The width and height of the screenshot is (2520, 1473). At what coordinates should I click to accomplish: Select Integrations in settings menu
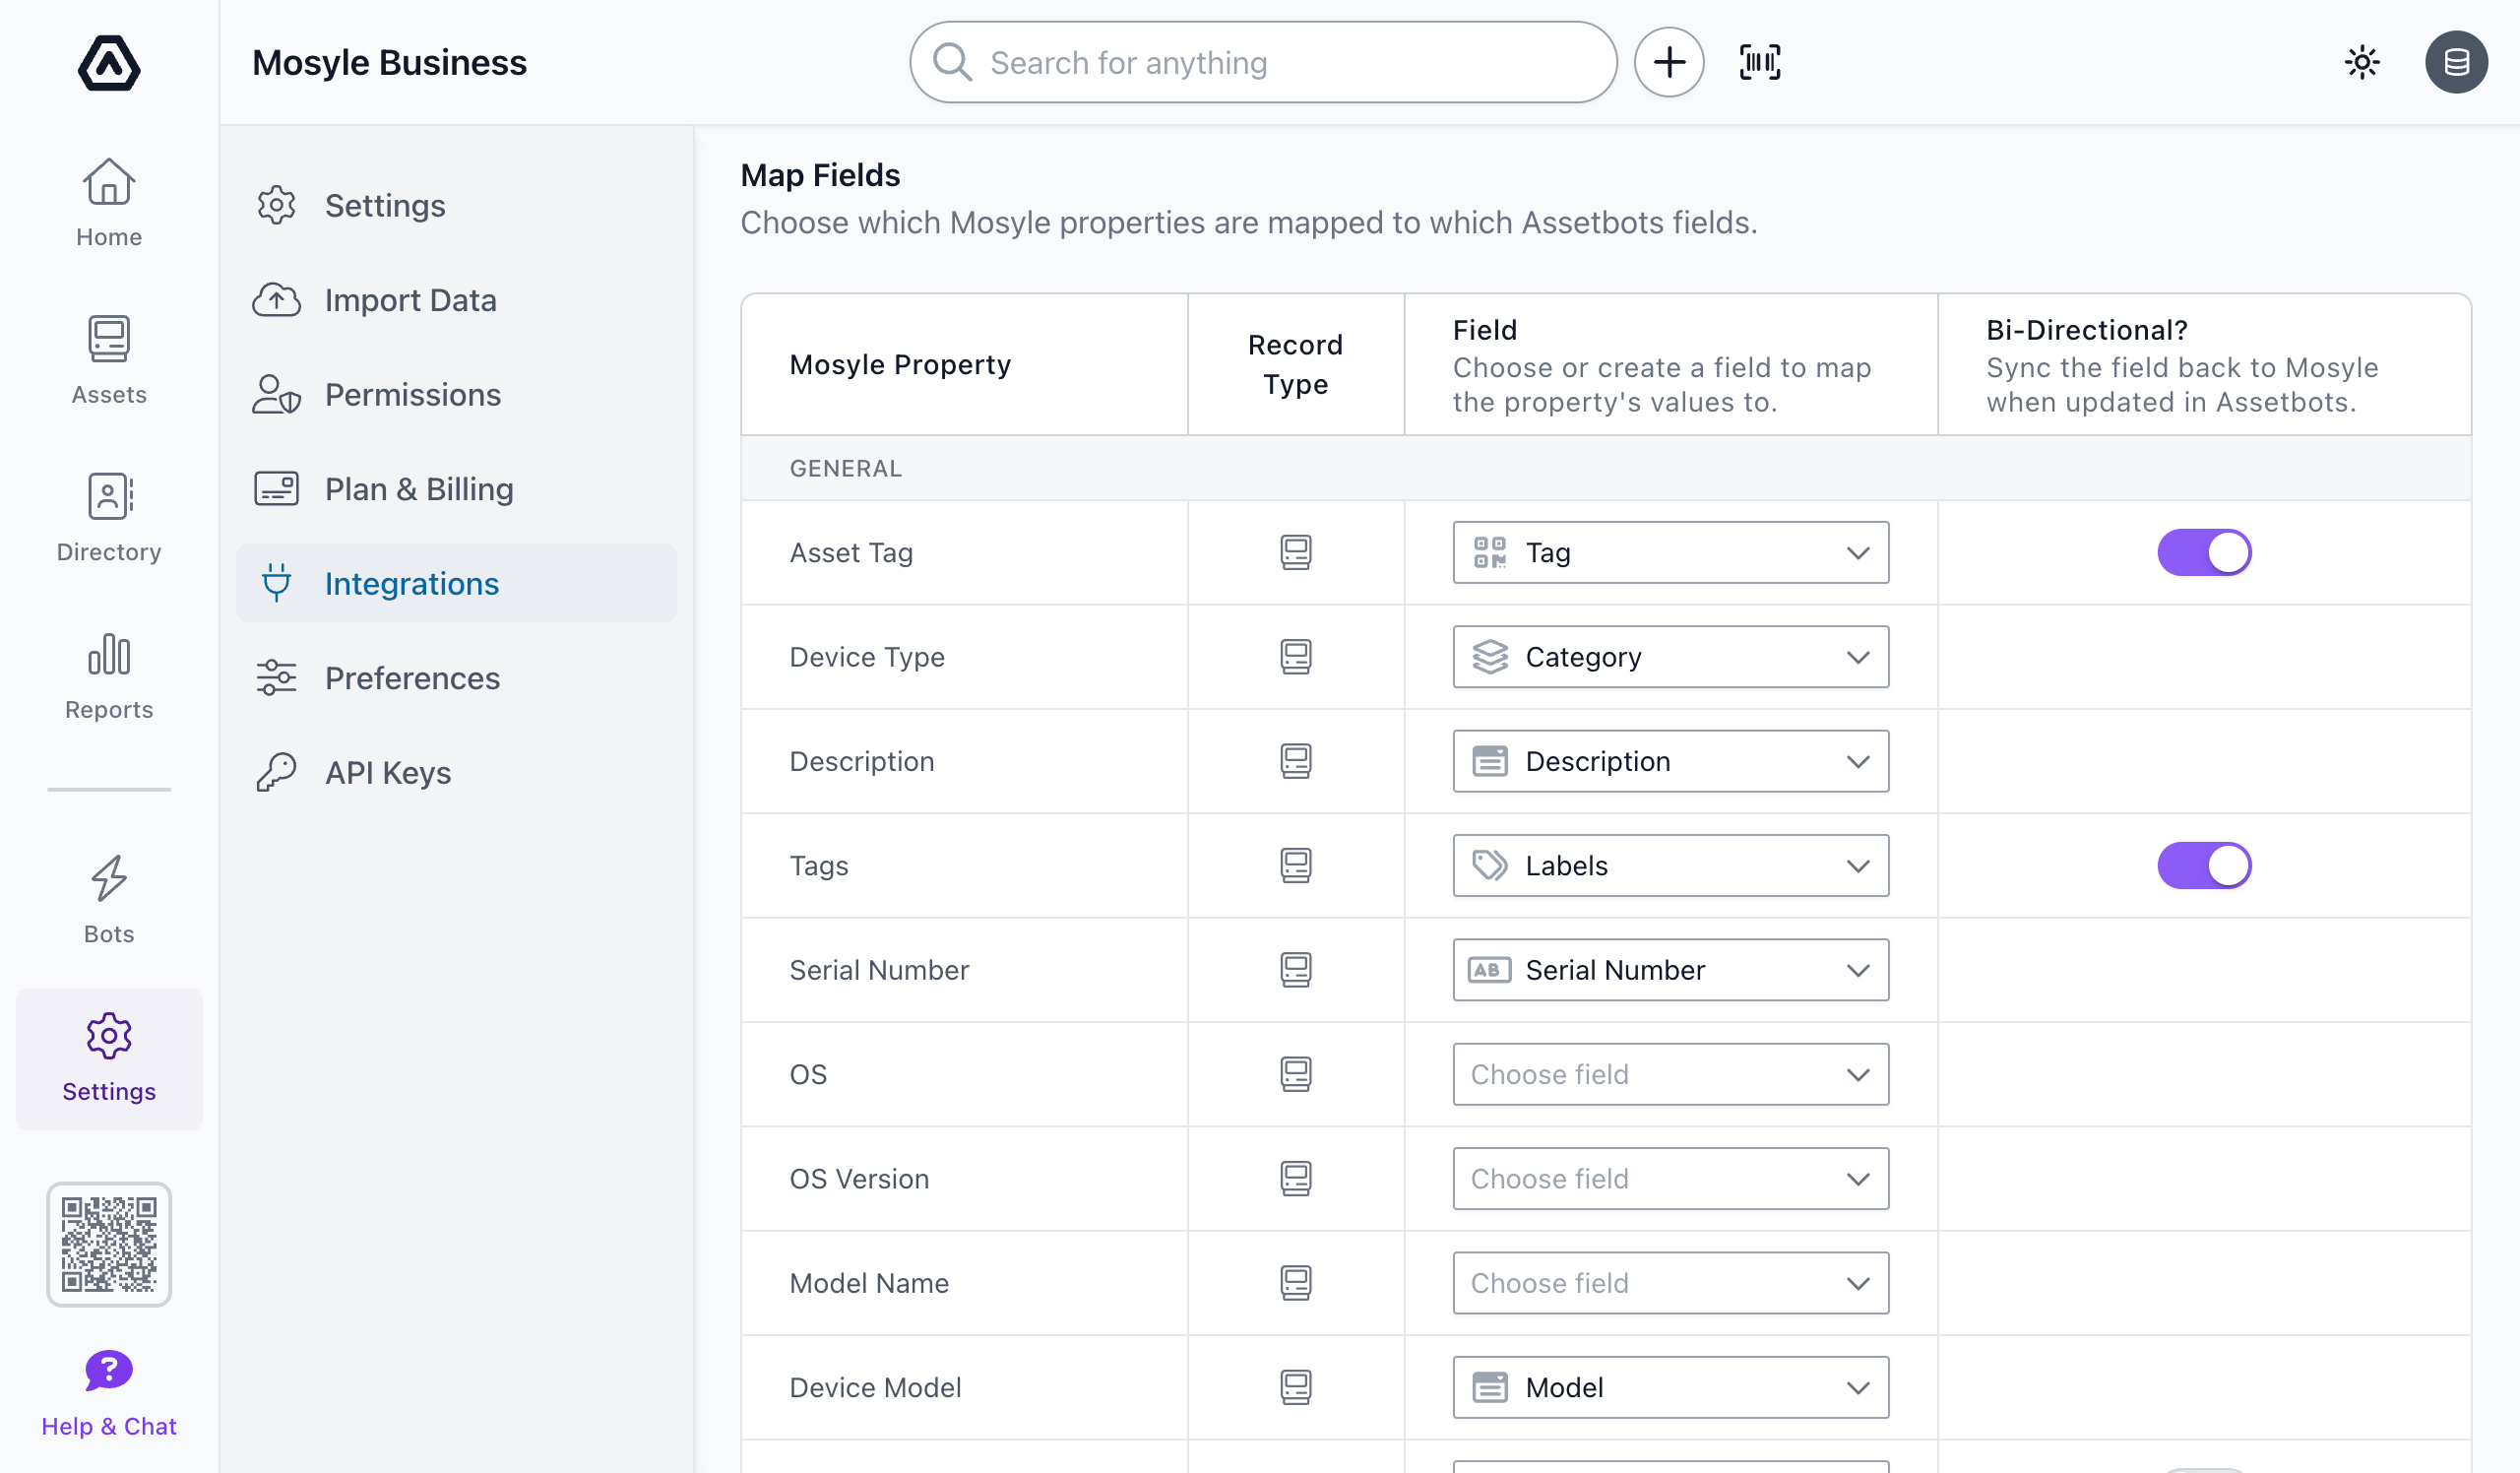coord(456,583)
